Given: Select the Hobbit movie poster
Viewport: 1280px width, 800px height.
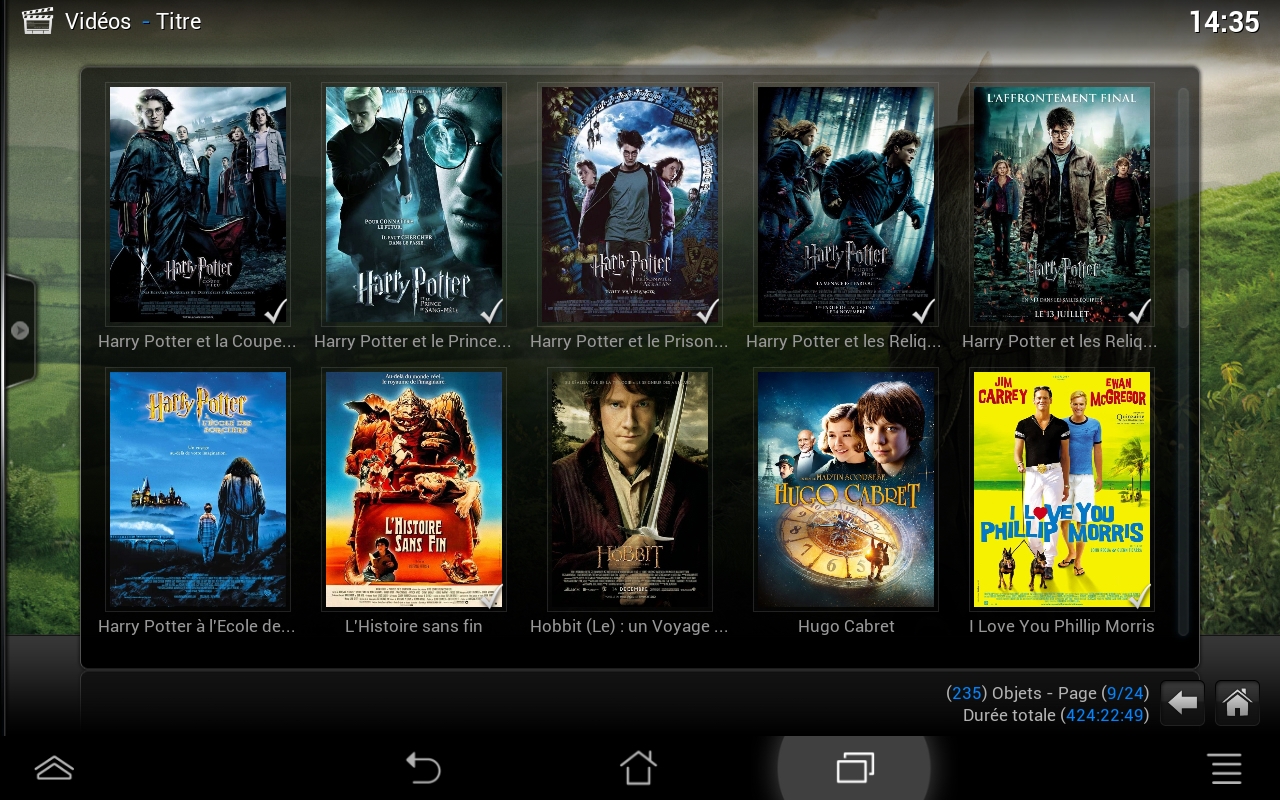Looking at the screenshot, I should pyautogui.click(x=630, y=489).
